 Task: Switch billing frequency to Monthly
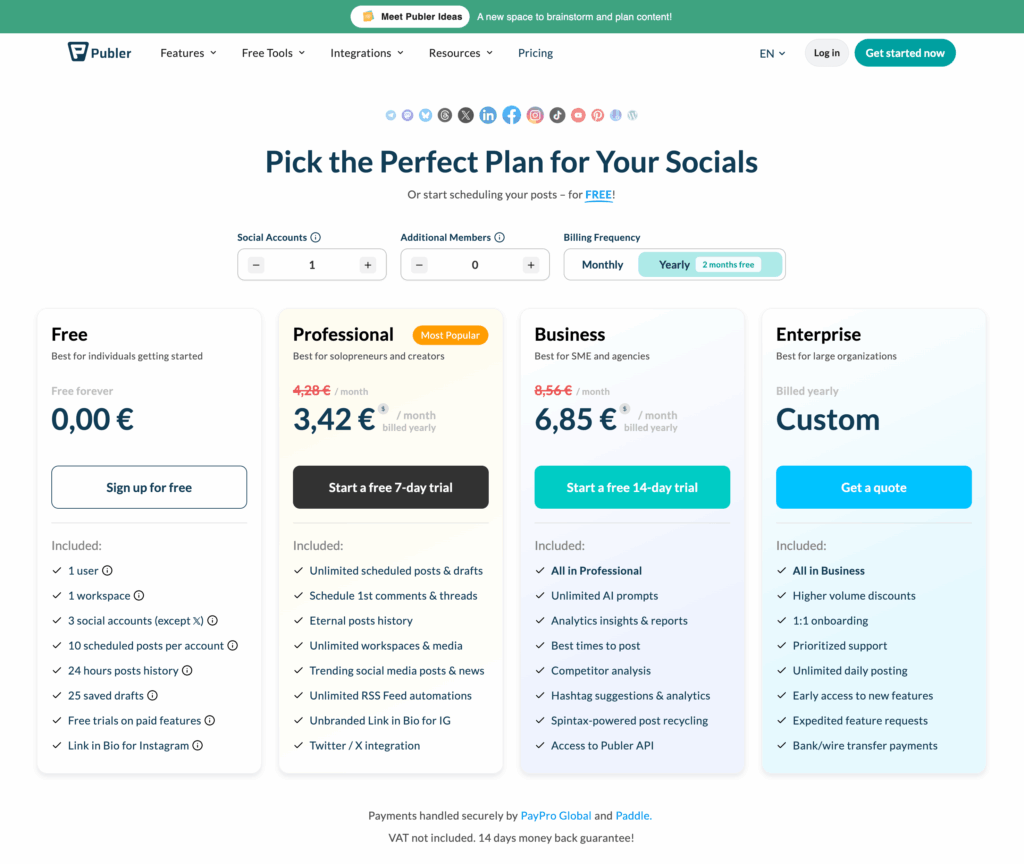click(601, 264)
